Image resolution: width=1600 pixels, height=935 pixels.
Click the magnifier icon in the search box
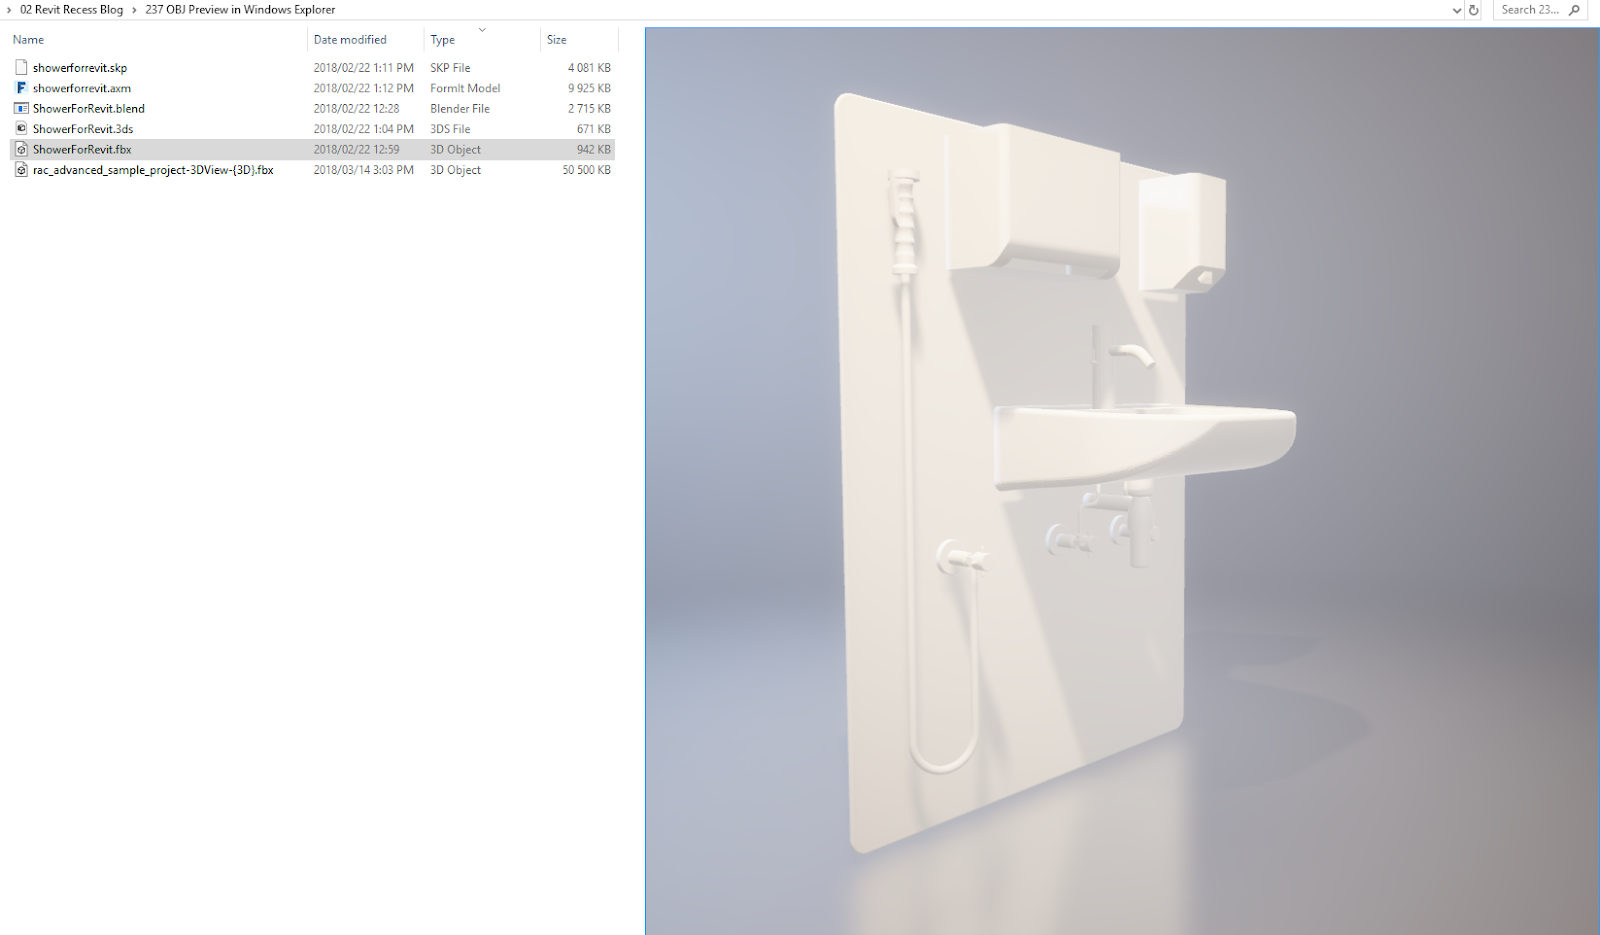click(1572, 10)
